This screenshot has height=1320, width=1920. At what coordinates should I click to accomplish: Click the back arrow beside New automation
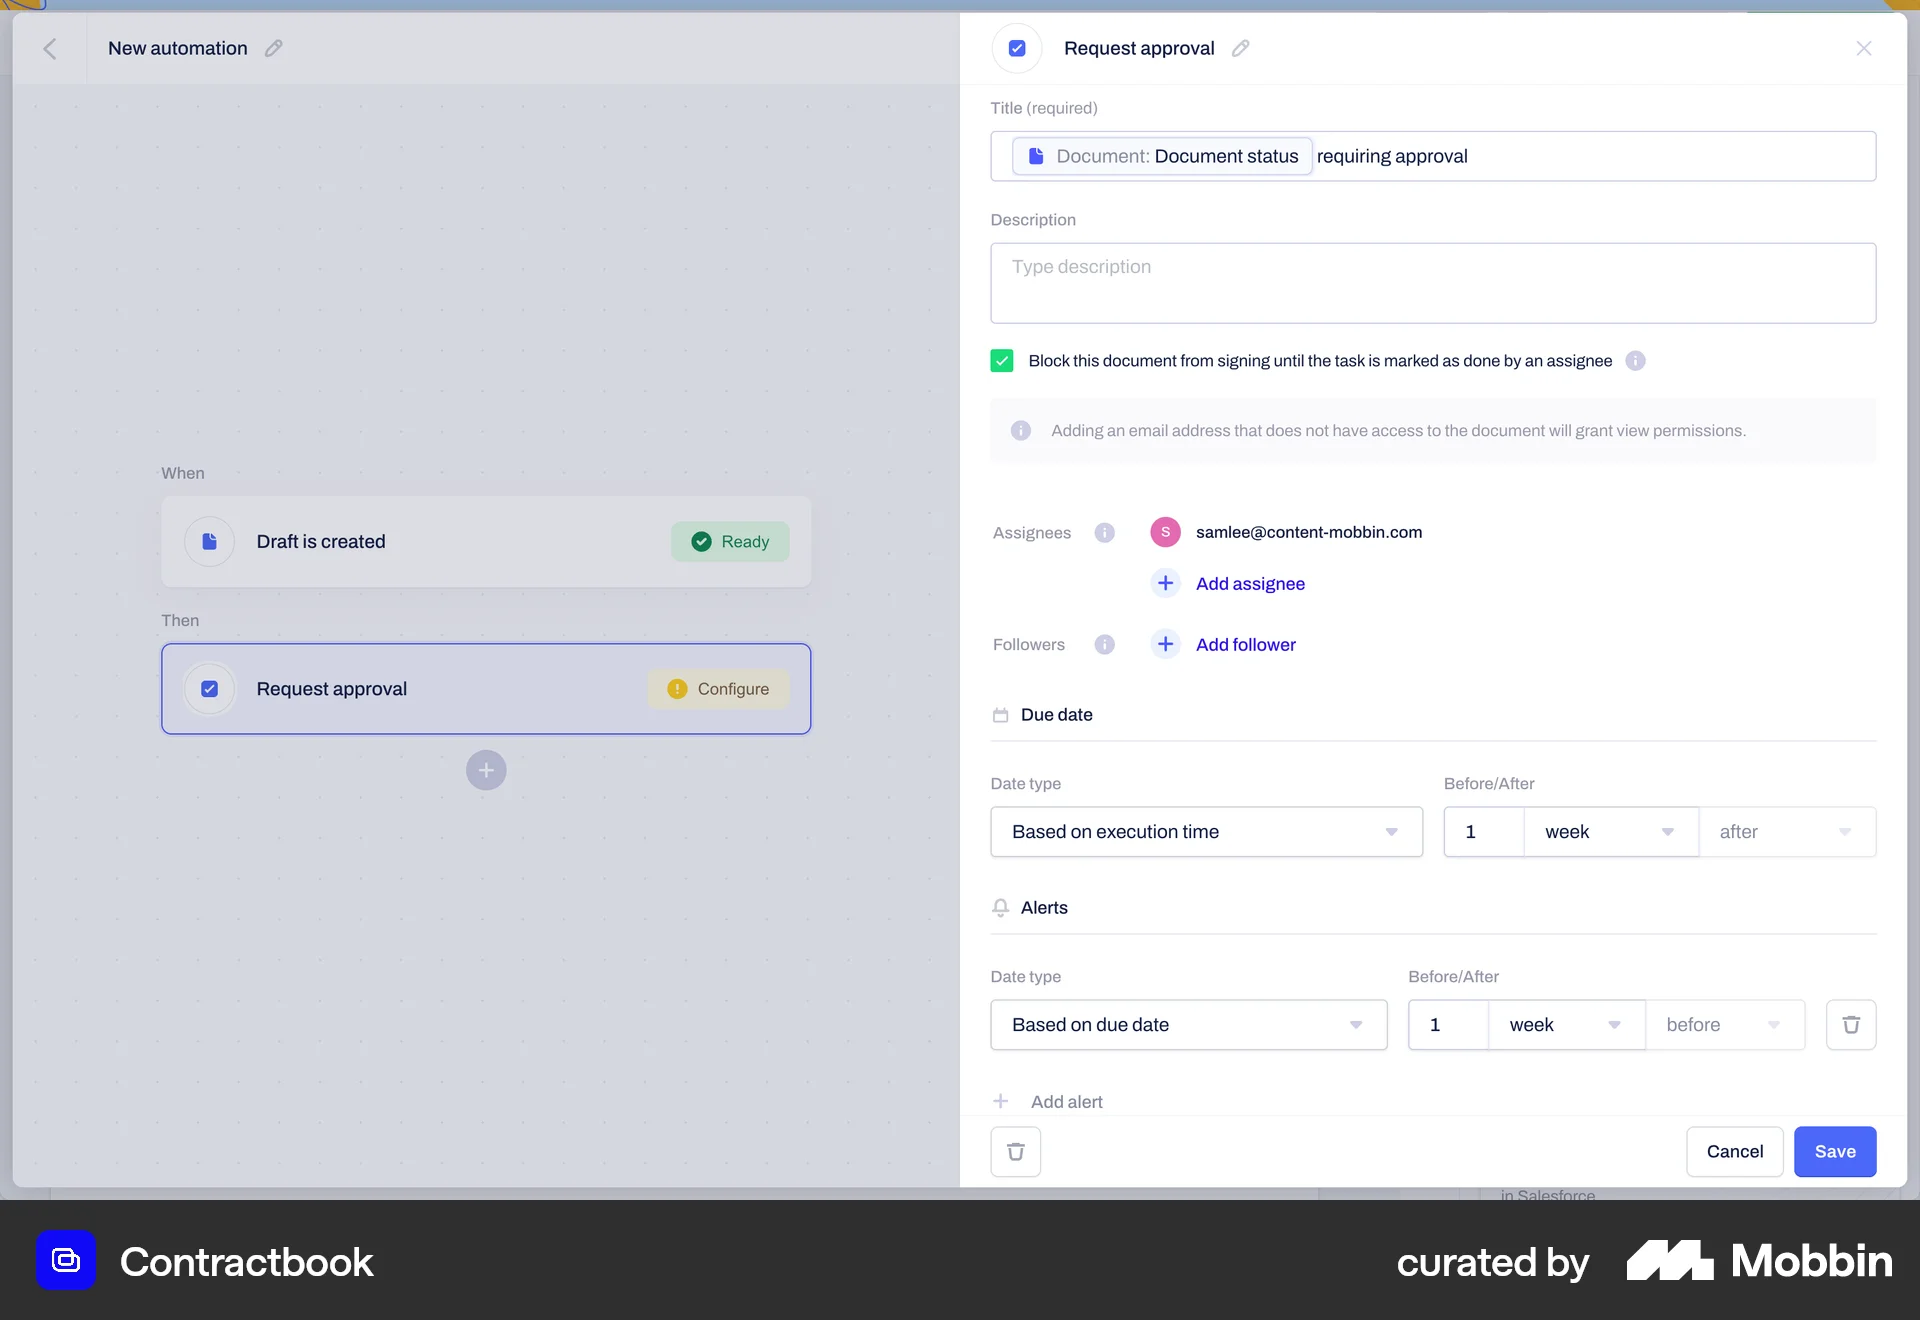pos(51,47)
